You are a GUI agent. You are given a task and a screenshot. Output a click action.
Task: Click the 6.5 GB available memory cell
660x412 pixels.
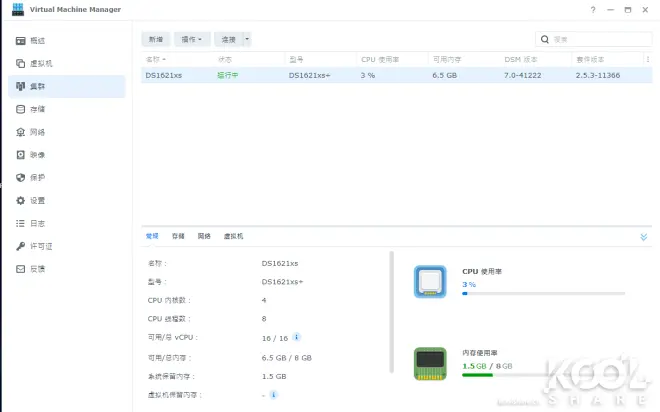[x=444, y=75]
